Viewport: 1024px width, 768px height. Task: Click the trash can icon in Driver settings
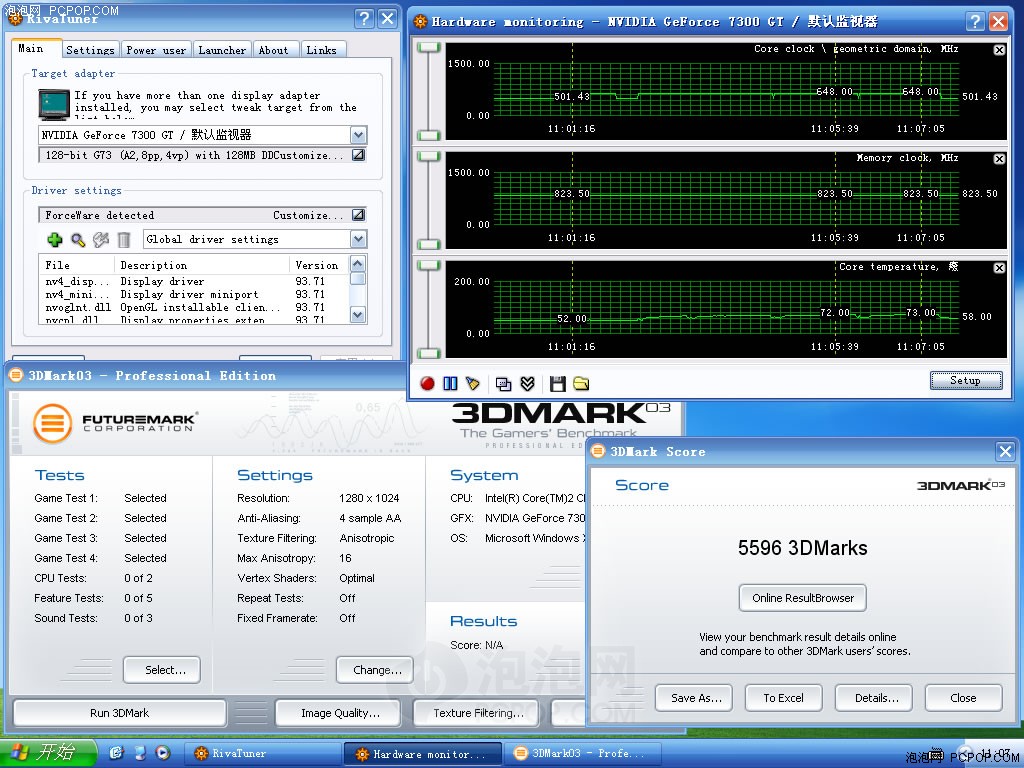point(123,240)
